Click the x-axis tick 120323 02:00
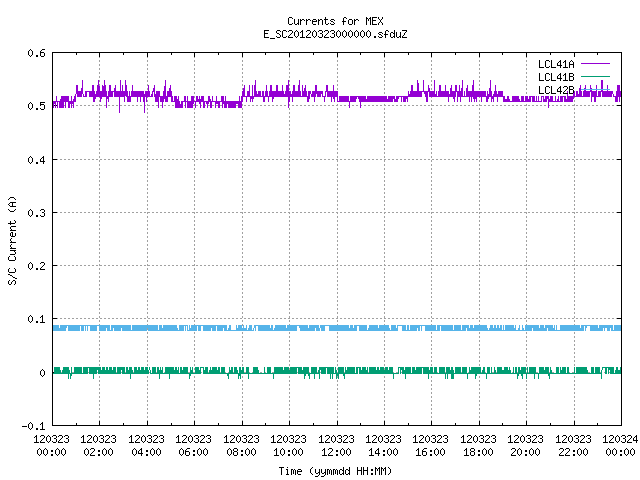The image size is (640, 480). [98, 445]
